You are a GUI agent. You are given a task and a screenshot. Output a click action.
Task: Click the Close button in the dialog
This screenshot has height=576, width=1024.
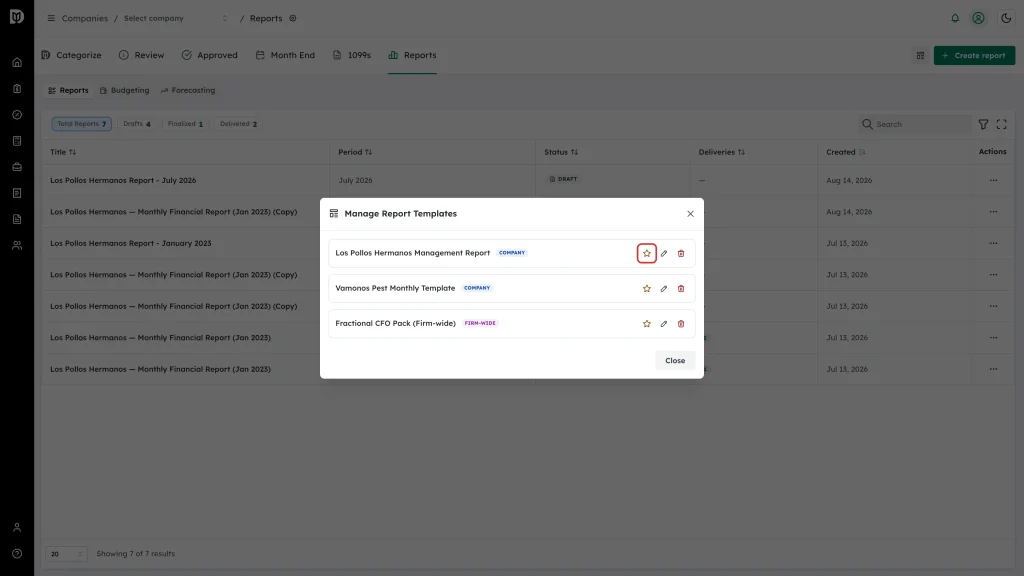coord(675,360)
